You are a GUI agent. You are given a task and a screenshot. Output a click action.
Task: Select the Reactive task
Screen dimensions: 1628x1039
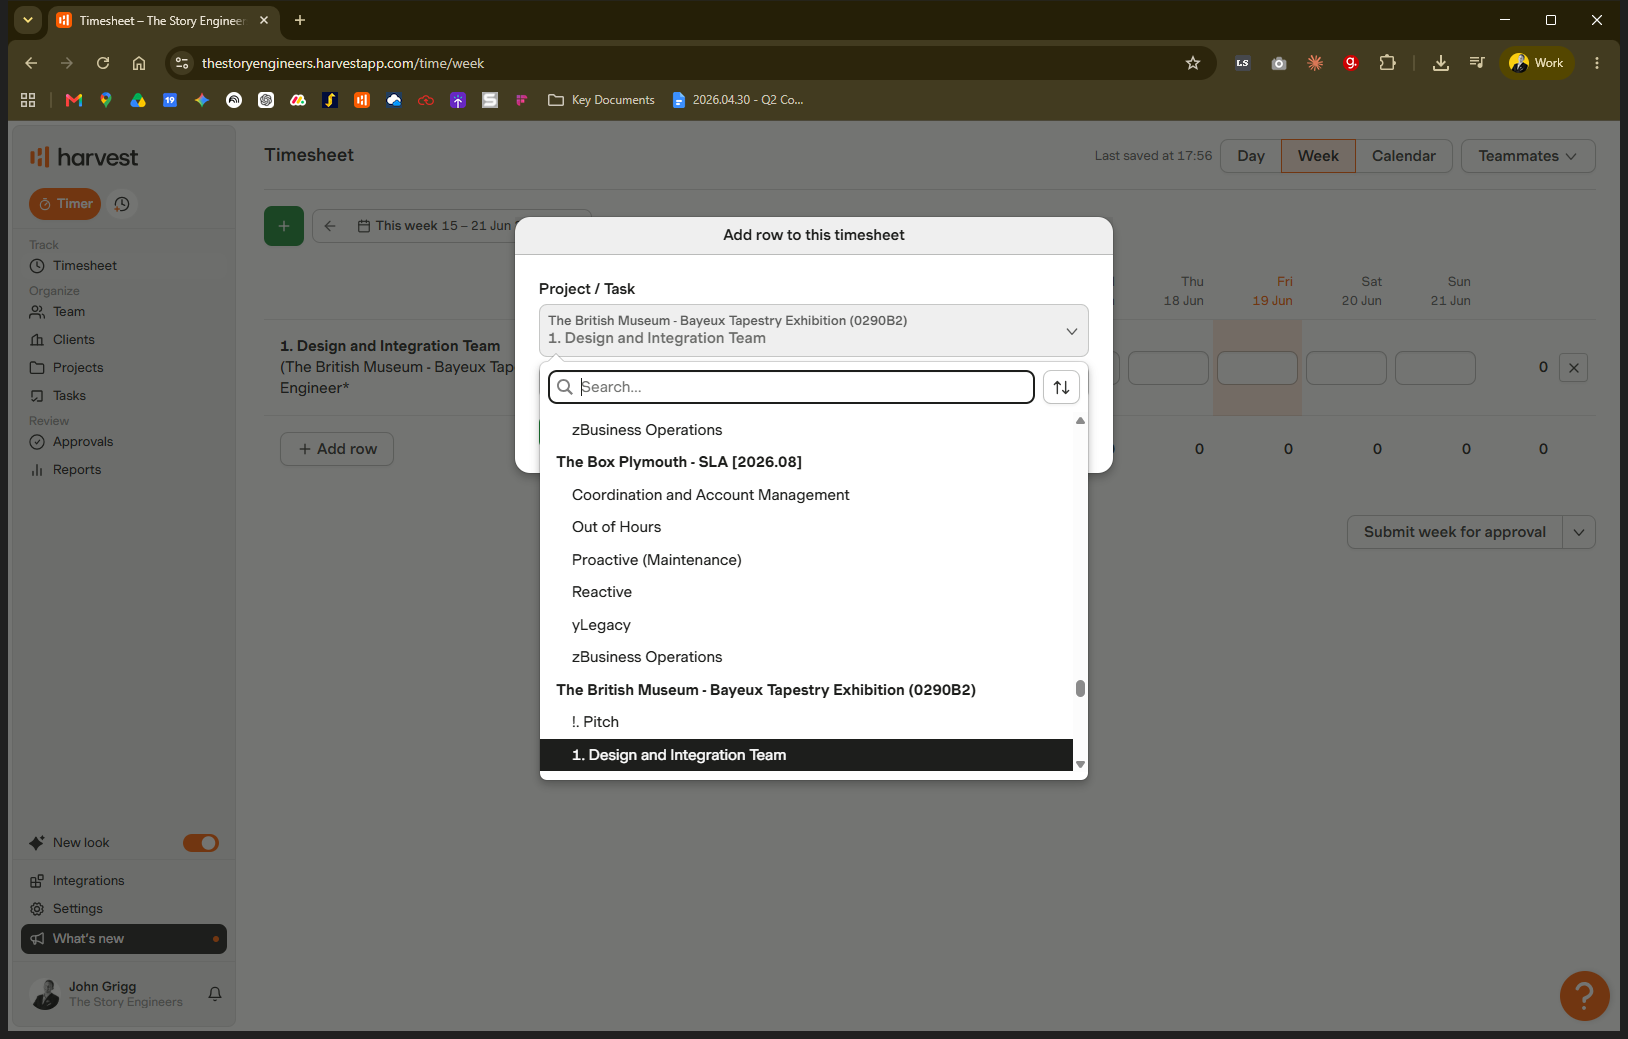pos(806,592)
